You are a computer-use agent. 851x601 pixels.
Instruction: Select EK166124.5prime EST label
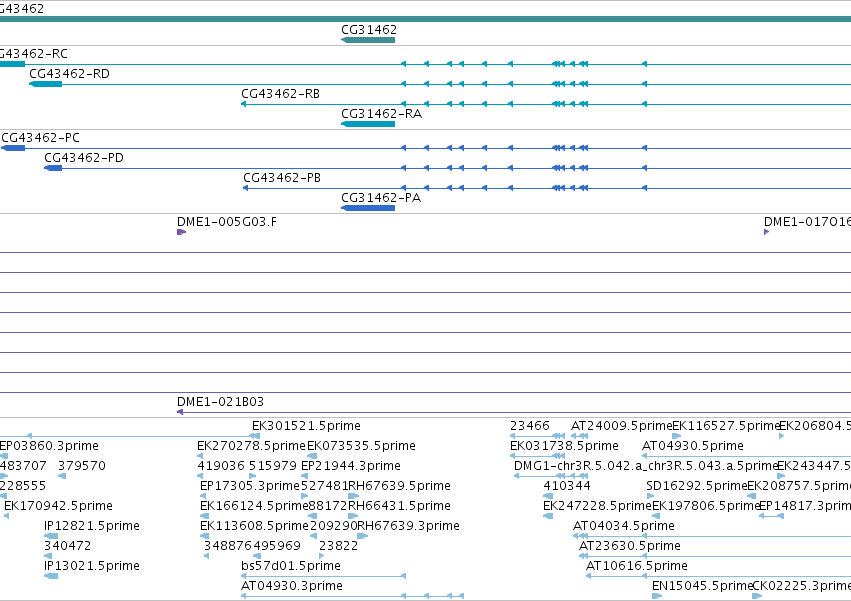[x=254, y=507]
